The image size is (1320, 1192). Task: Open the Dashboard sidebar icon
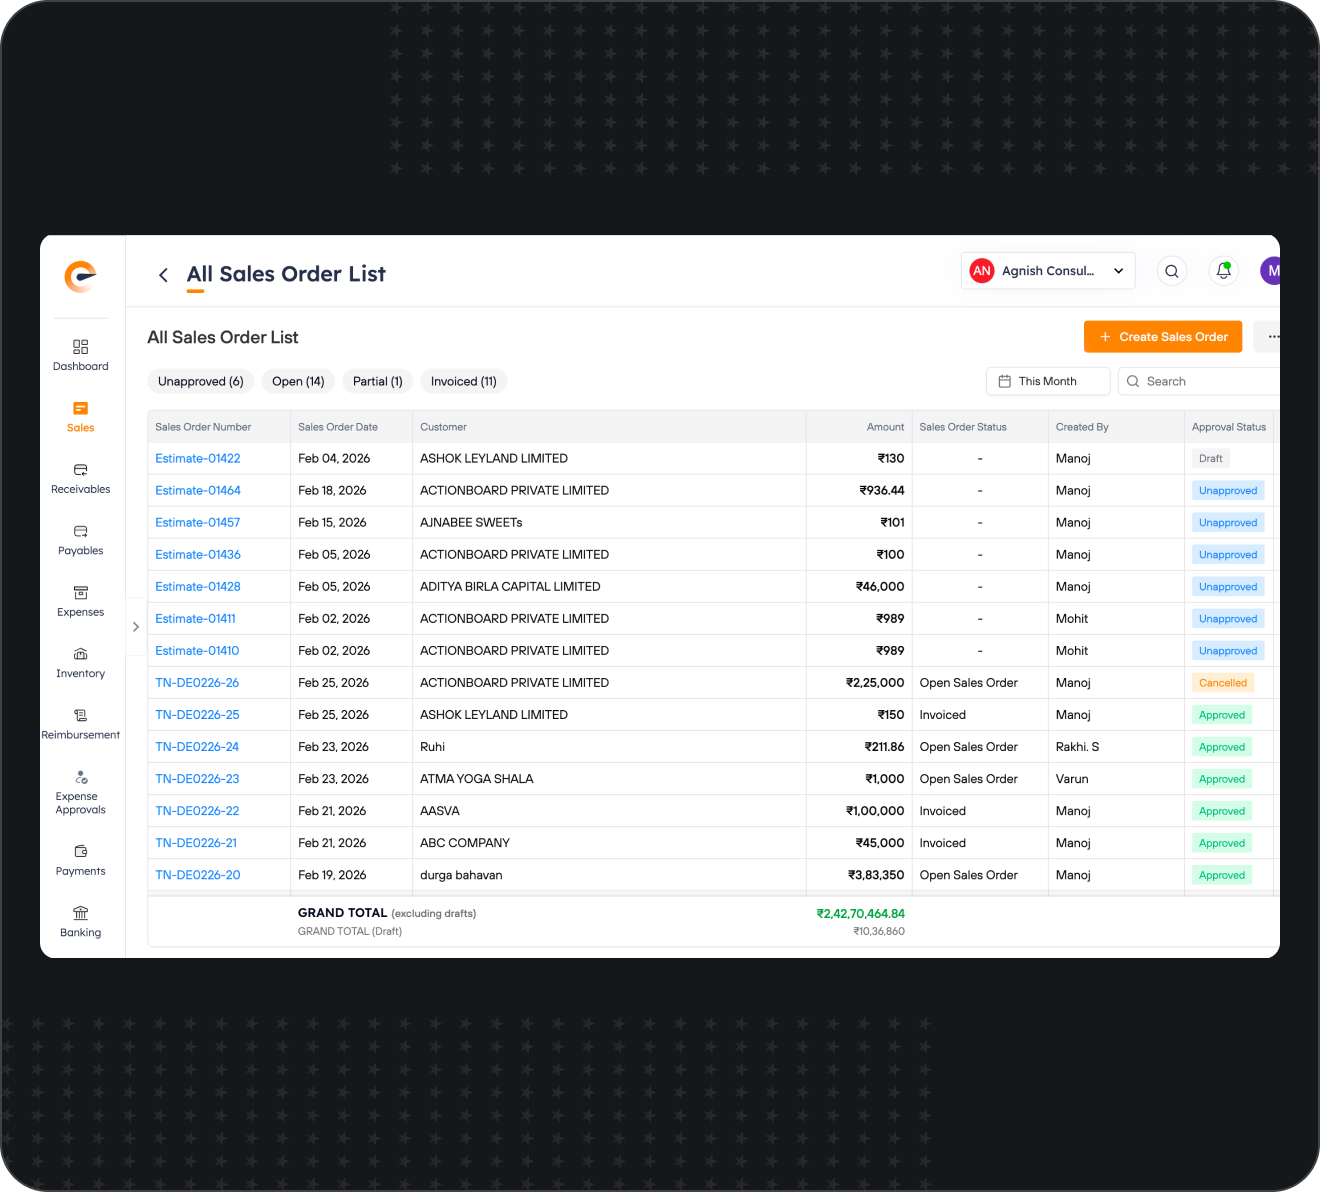81,355
